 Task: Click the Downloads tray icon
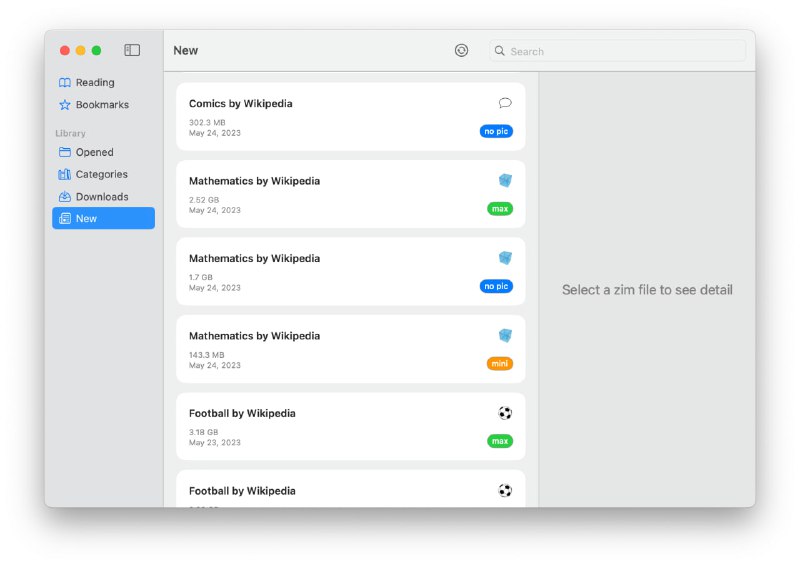pyautogui.click(x=65, y=197)
